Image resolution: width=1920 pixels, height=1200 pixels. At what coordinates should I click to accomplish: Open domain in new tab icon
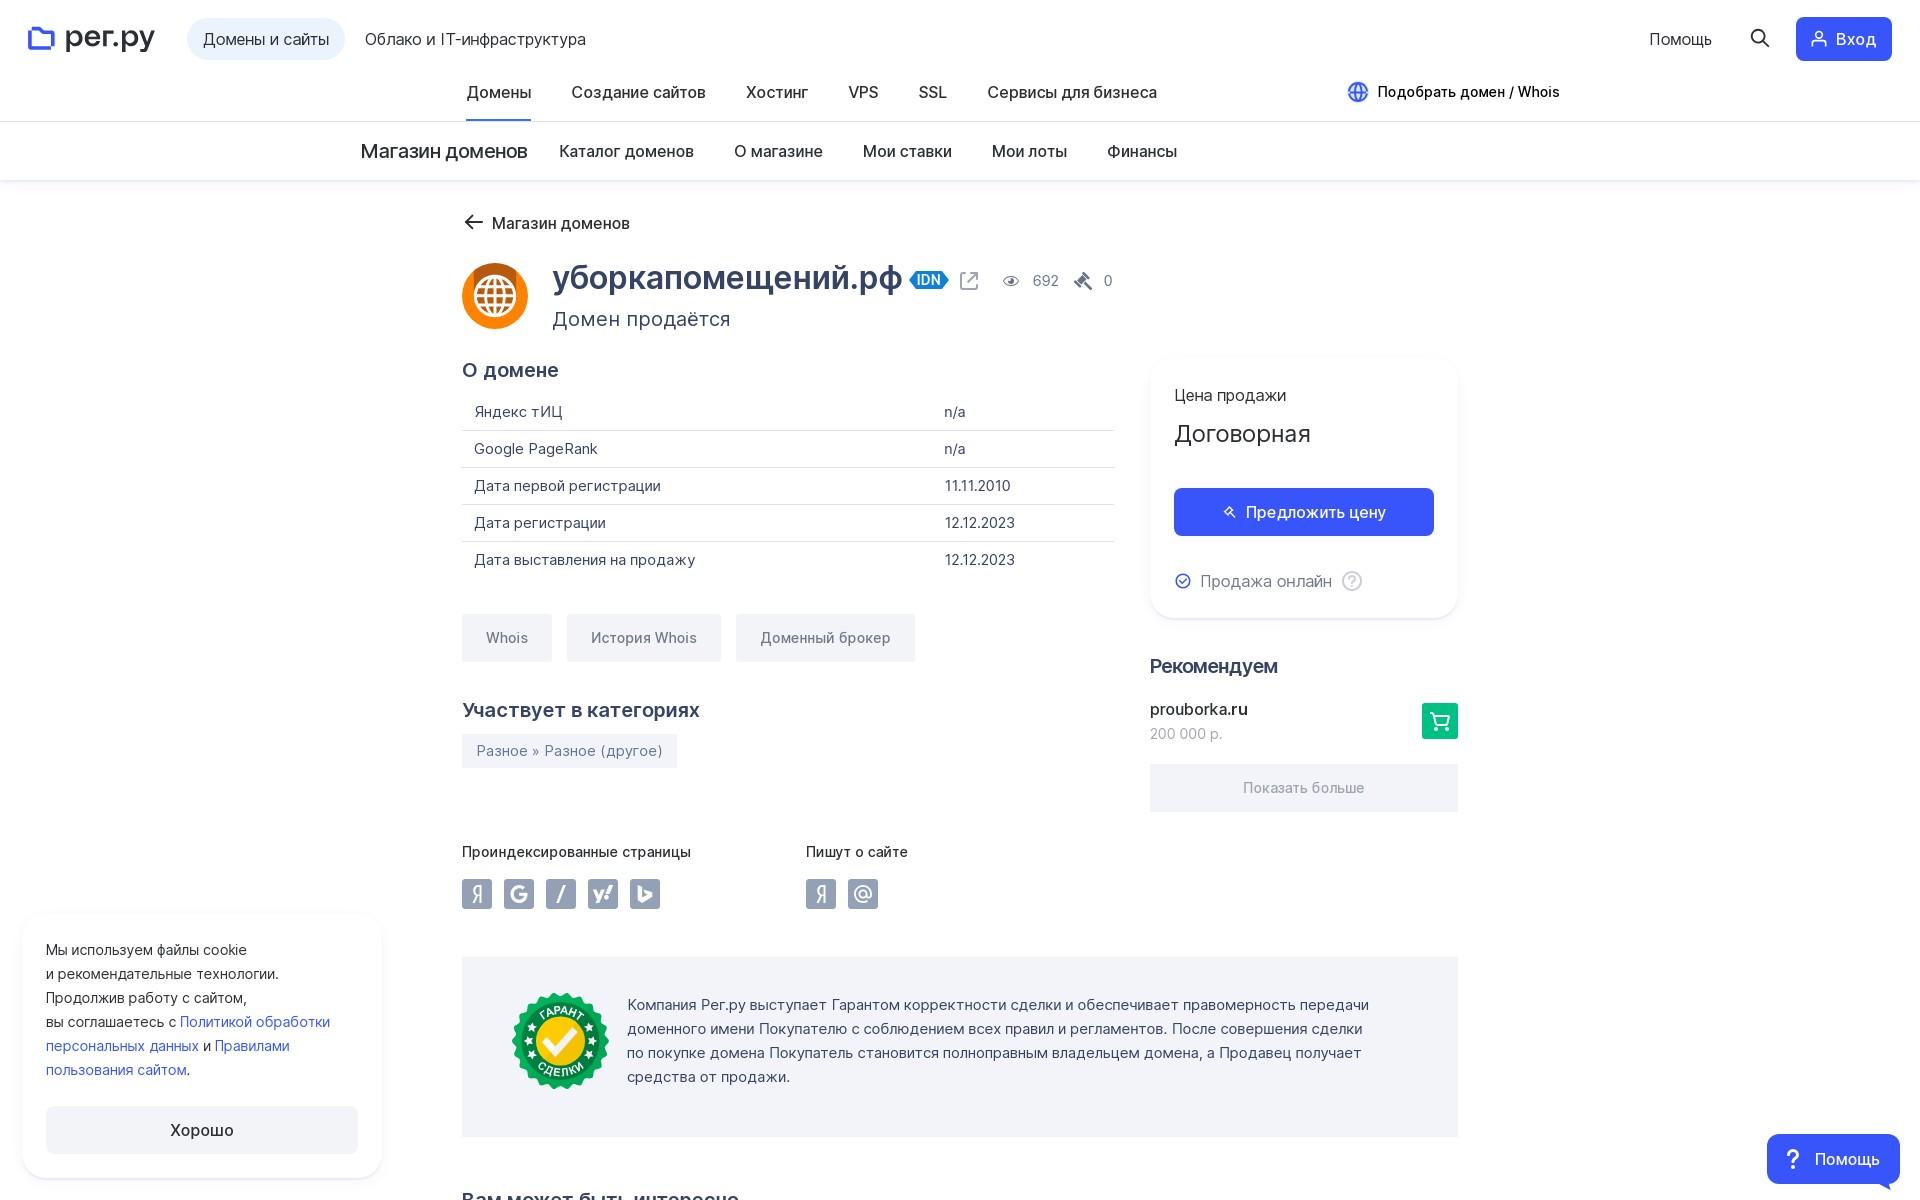(x=968, y=281)
